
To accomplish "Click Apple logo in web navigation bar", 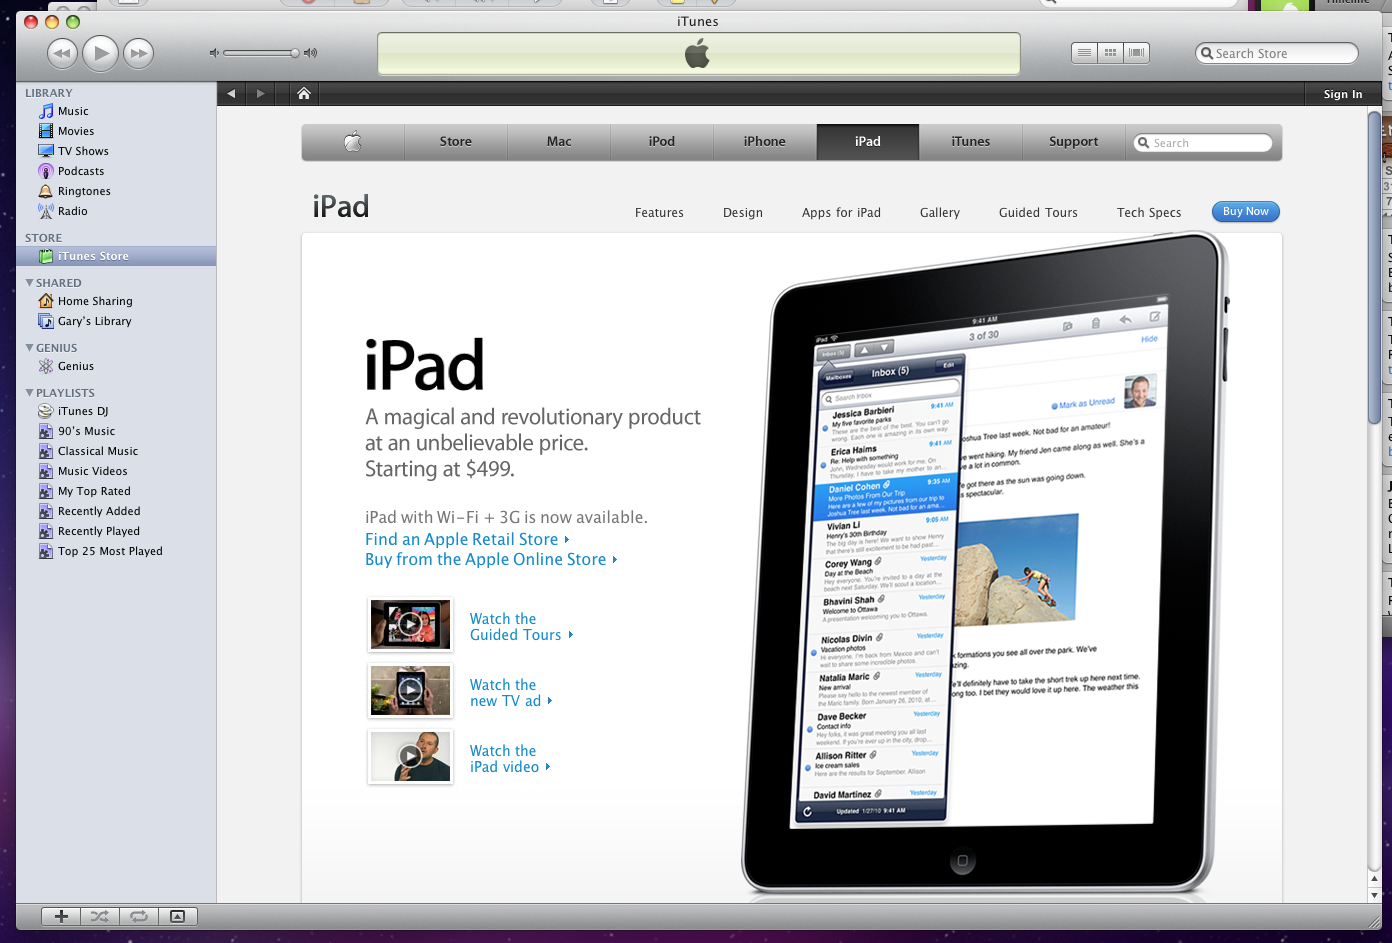I will tap(353, 142).
